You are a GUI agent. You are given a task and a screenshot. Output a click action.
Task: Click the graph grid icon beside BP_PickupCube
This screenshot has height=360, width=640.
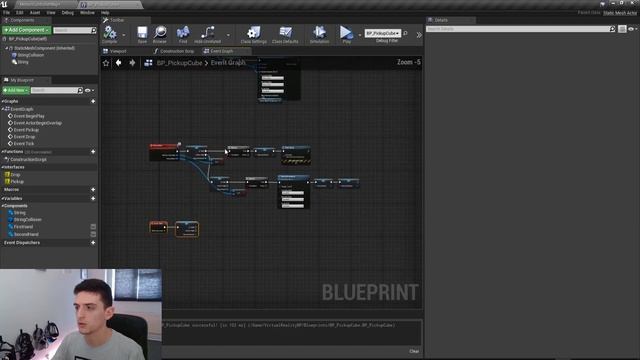coord(148,63)
